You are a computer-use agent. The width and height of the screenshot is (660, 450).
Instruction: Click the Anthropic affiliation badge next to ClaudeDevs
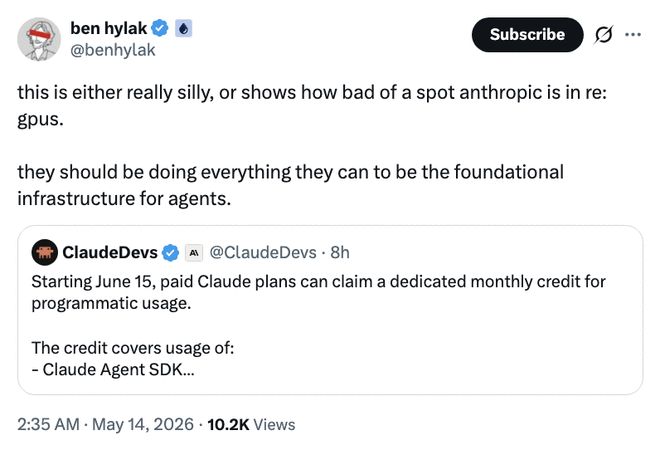point(194,253)
